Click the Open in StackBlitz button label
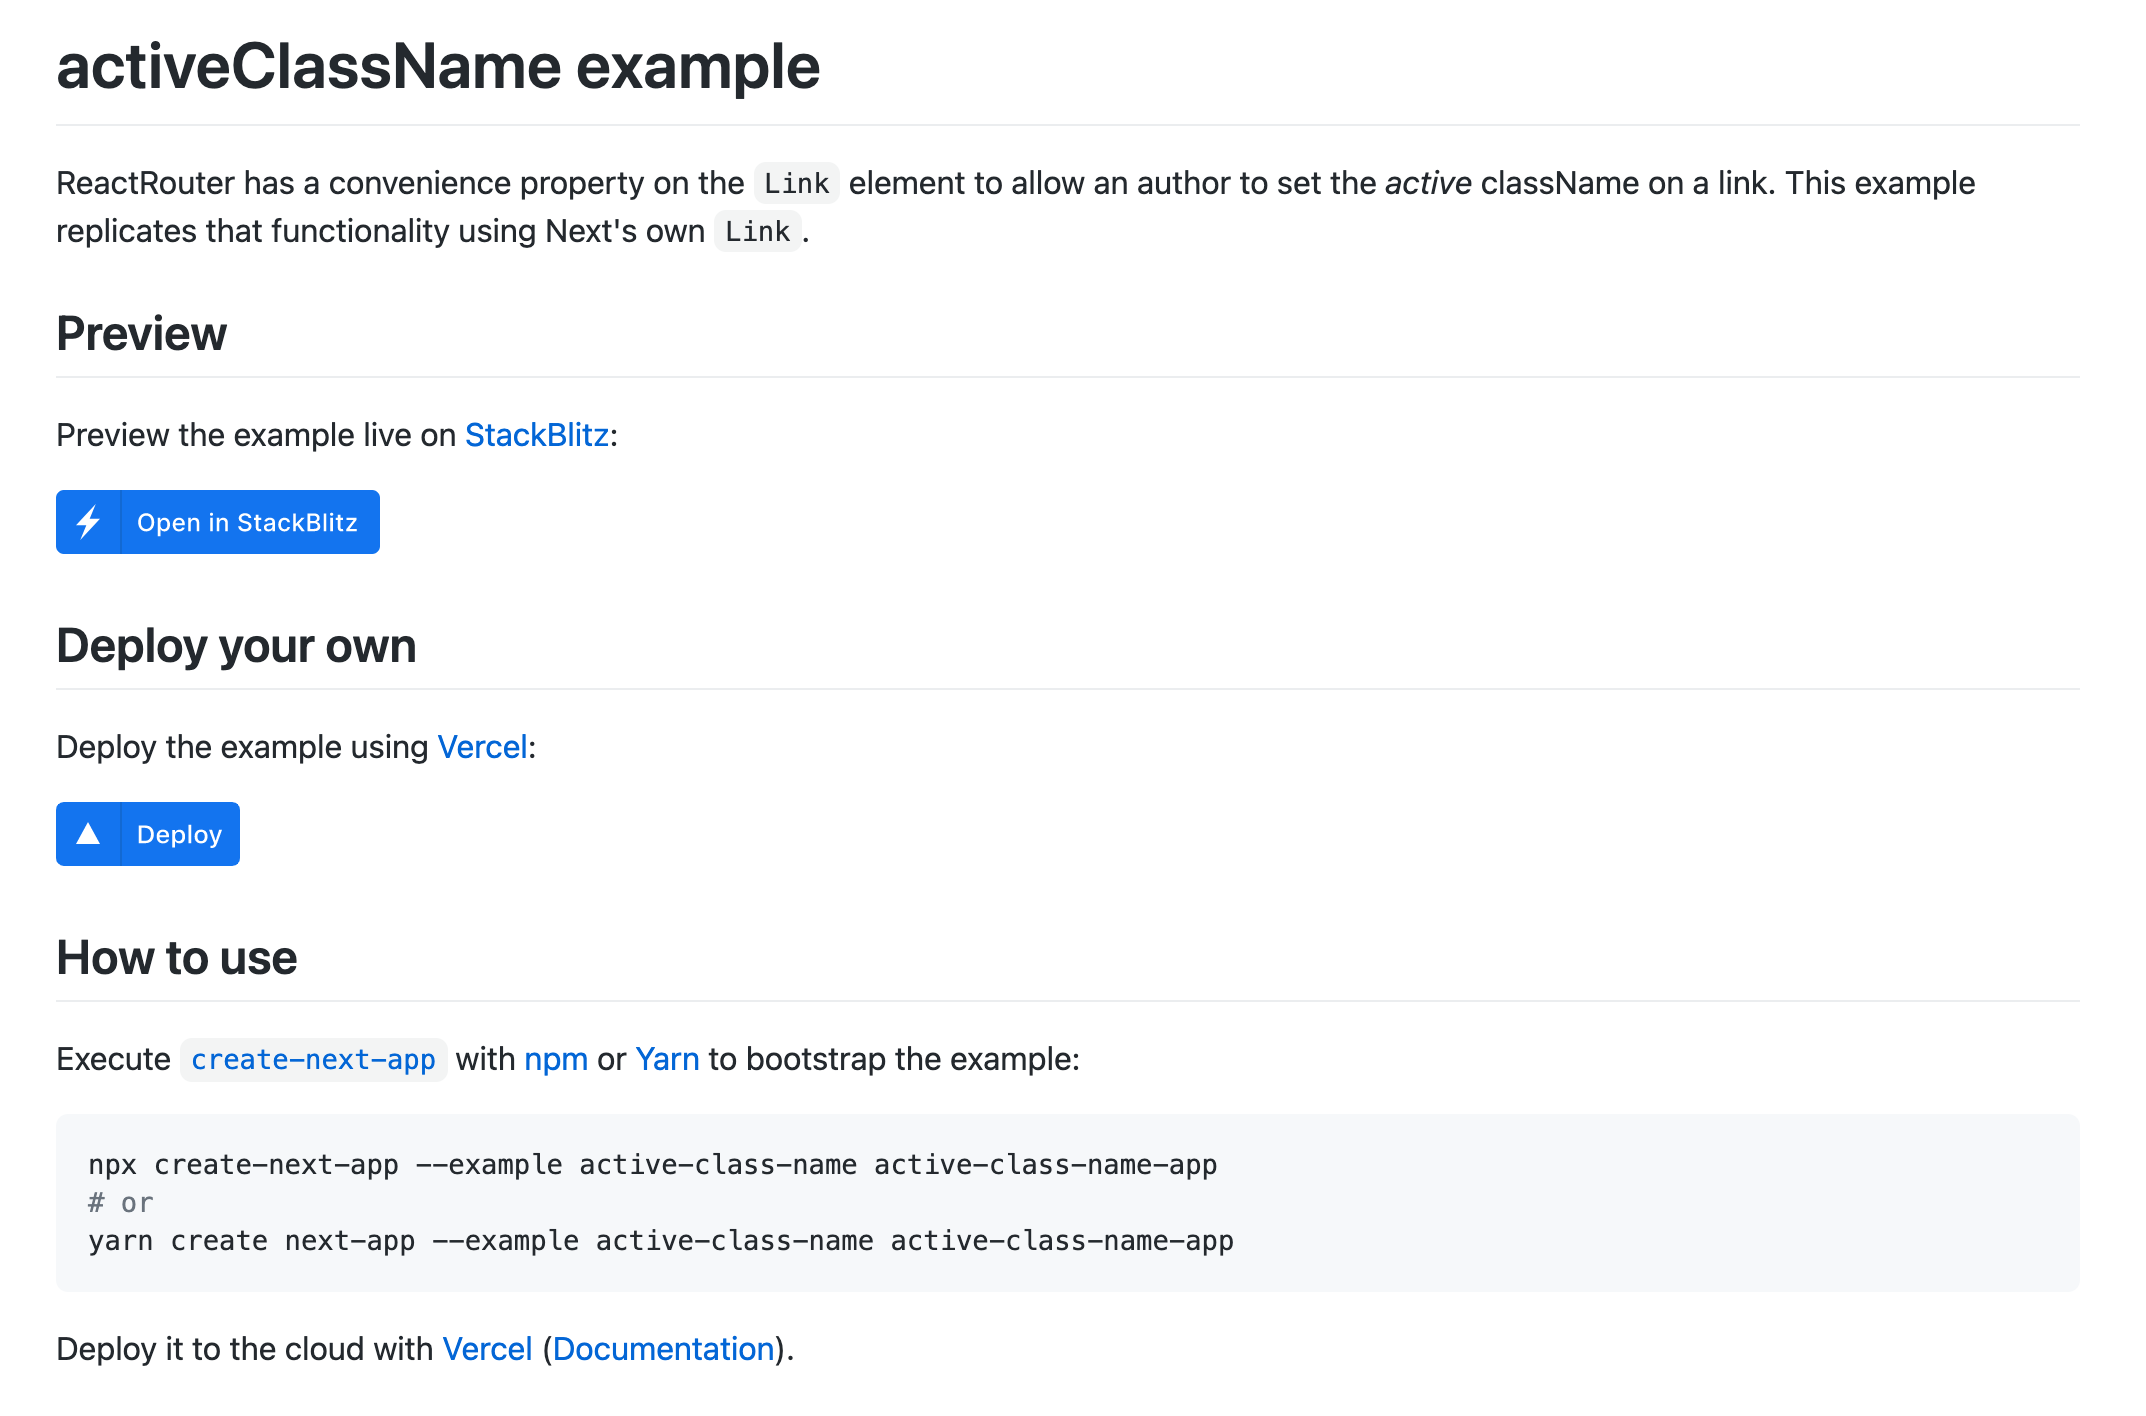Viewport: 2146px width, 1416px height. pos(247,522)
